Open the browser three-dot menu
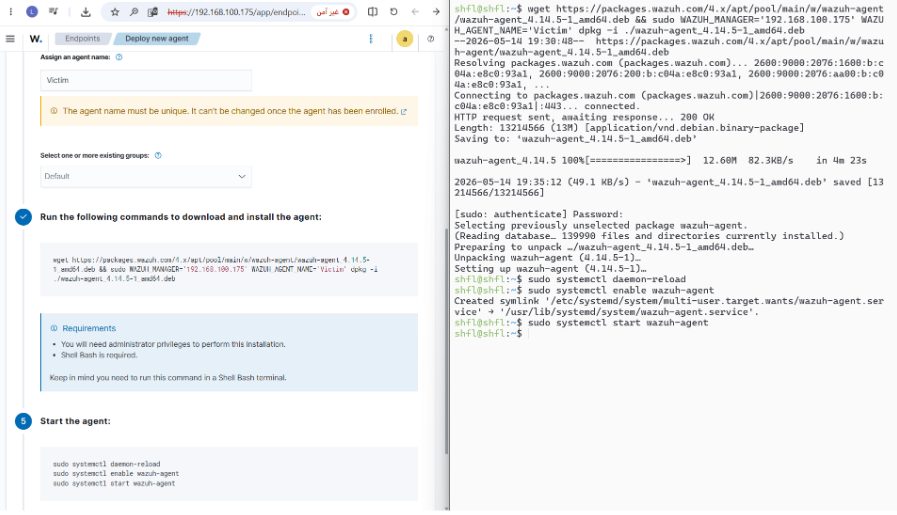 (x=10, y=11)
